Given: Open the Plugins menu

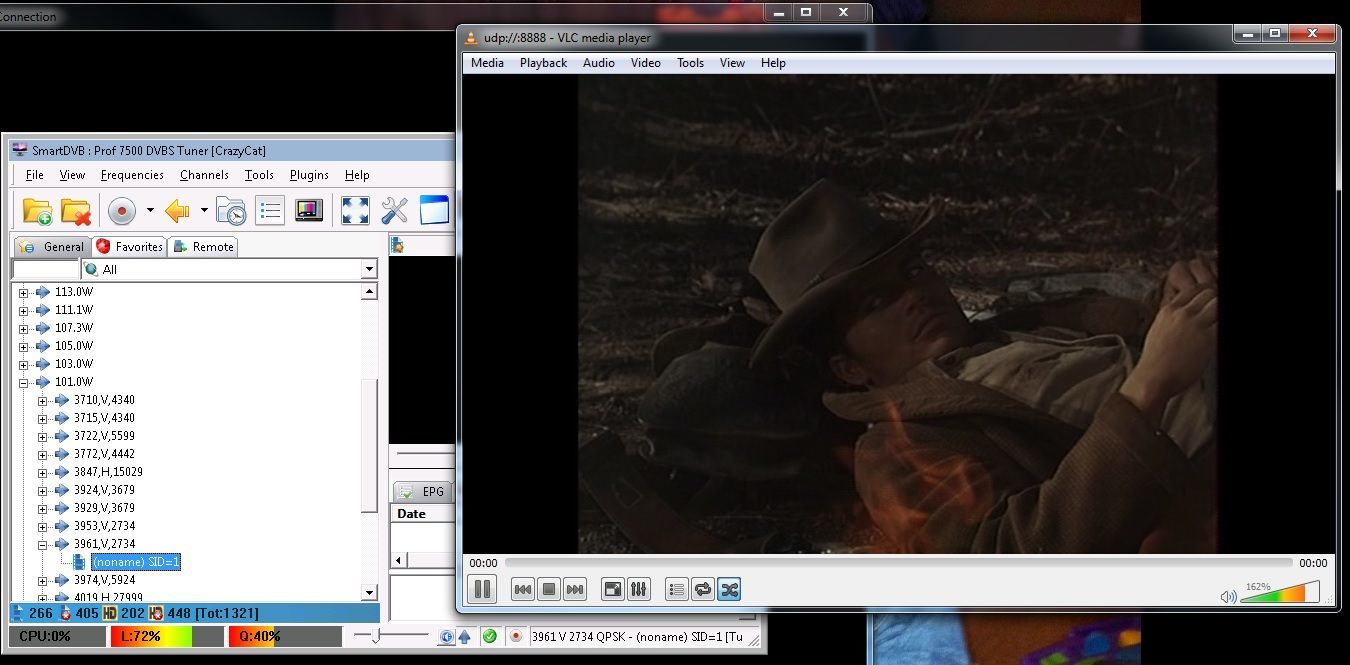Looking at the screenshot, I should [309, 174].
